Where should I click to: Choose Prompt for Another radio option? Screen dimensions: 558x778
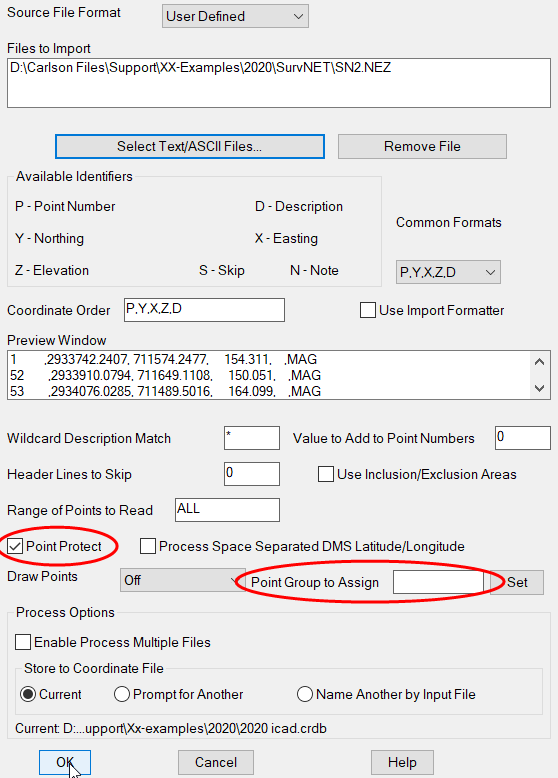click(x=122, y=694)
